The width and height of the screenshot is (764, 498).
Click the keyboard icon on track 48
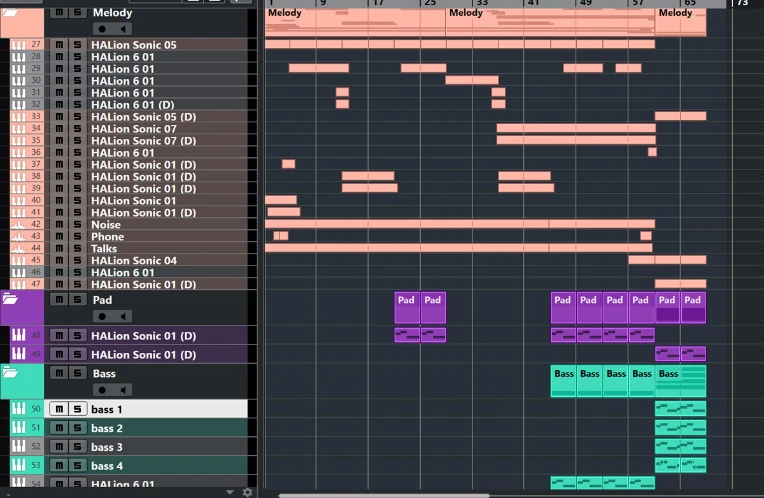19,335
